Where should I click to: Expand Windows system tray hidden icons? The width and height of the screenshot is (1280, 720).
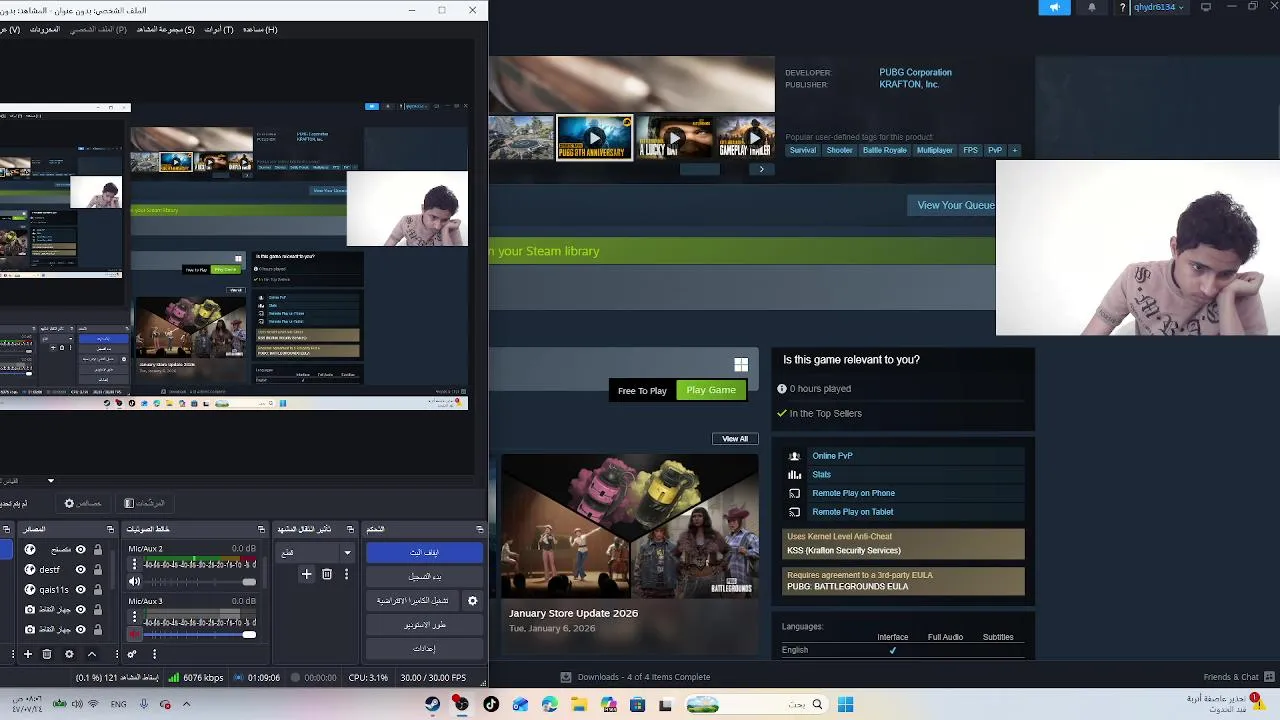(x=186, y=704)
